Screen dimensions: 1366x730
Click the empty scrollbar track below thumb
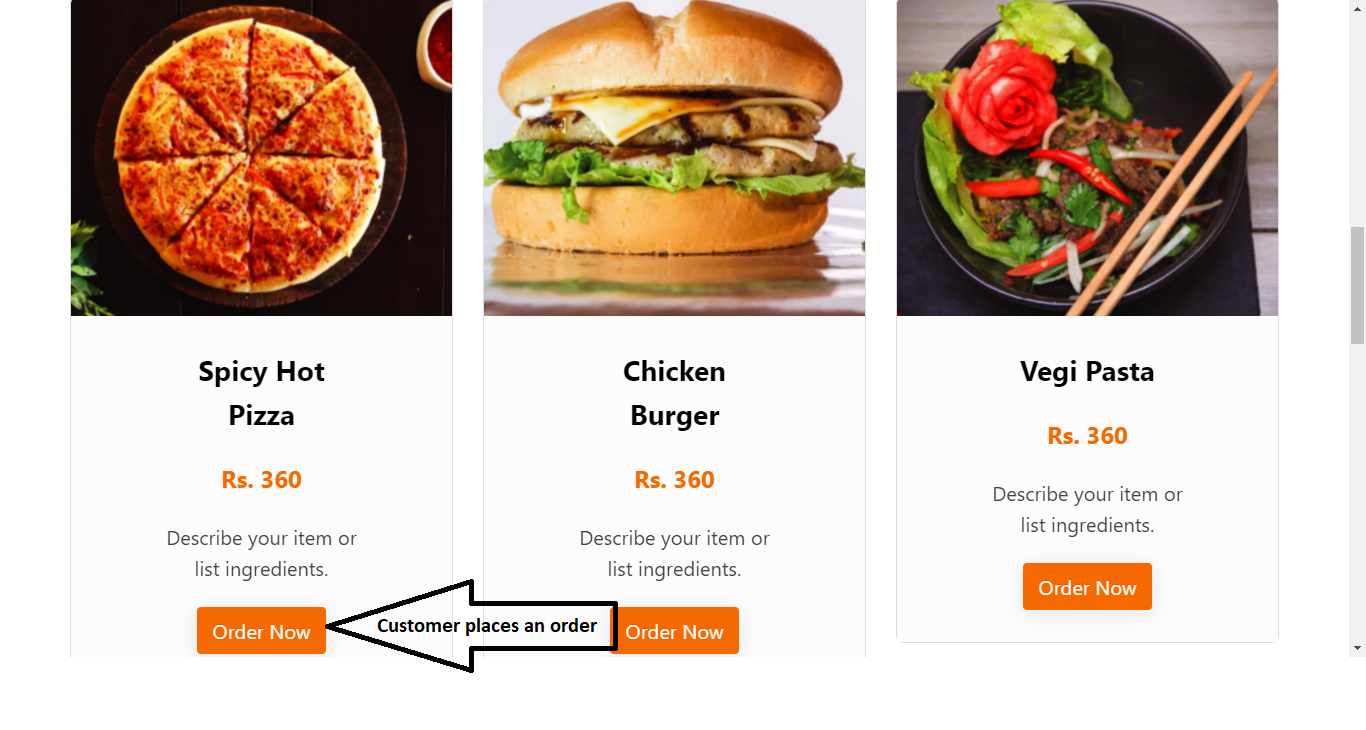coord(1357,490)
